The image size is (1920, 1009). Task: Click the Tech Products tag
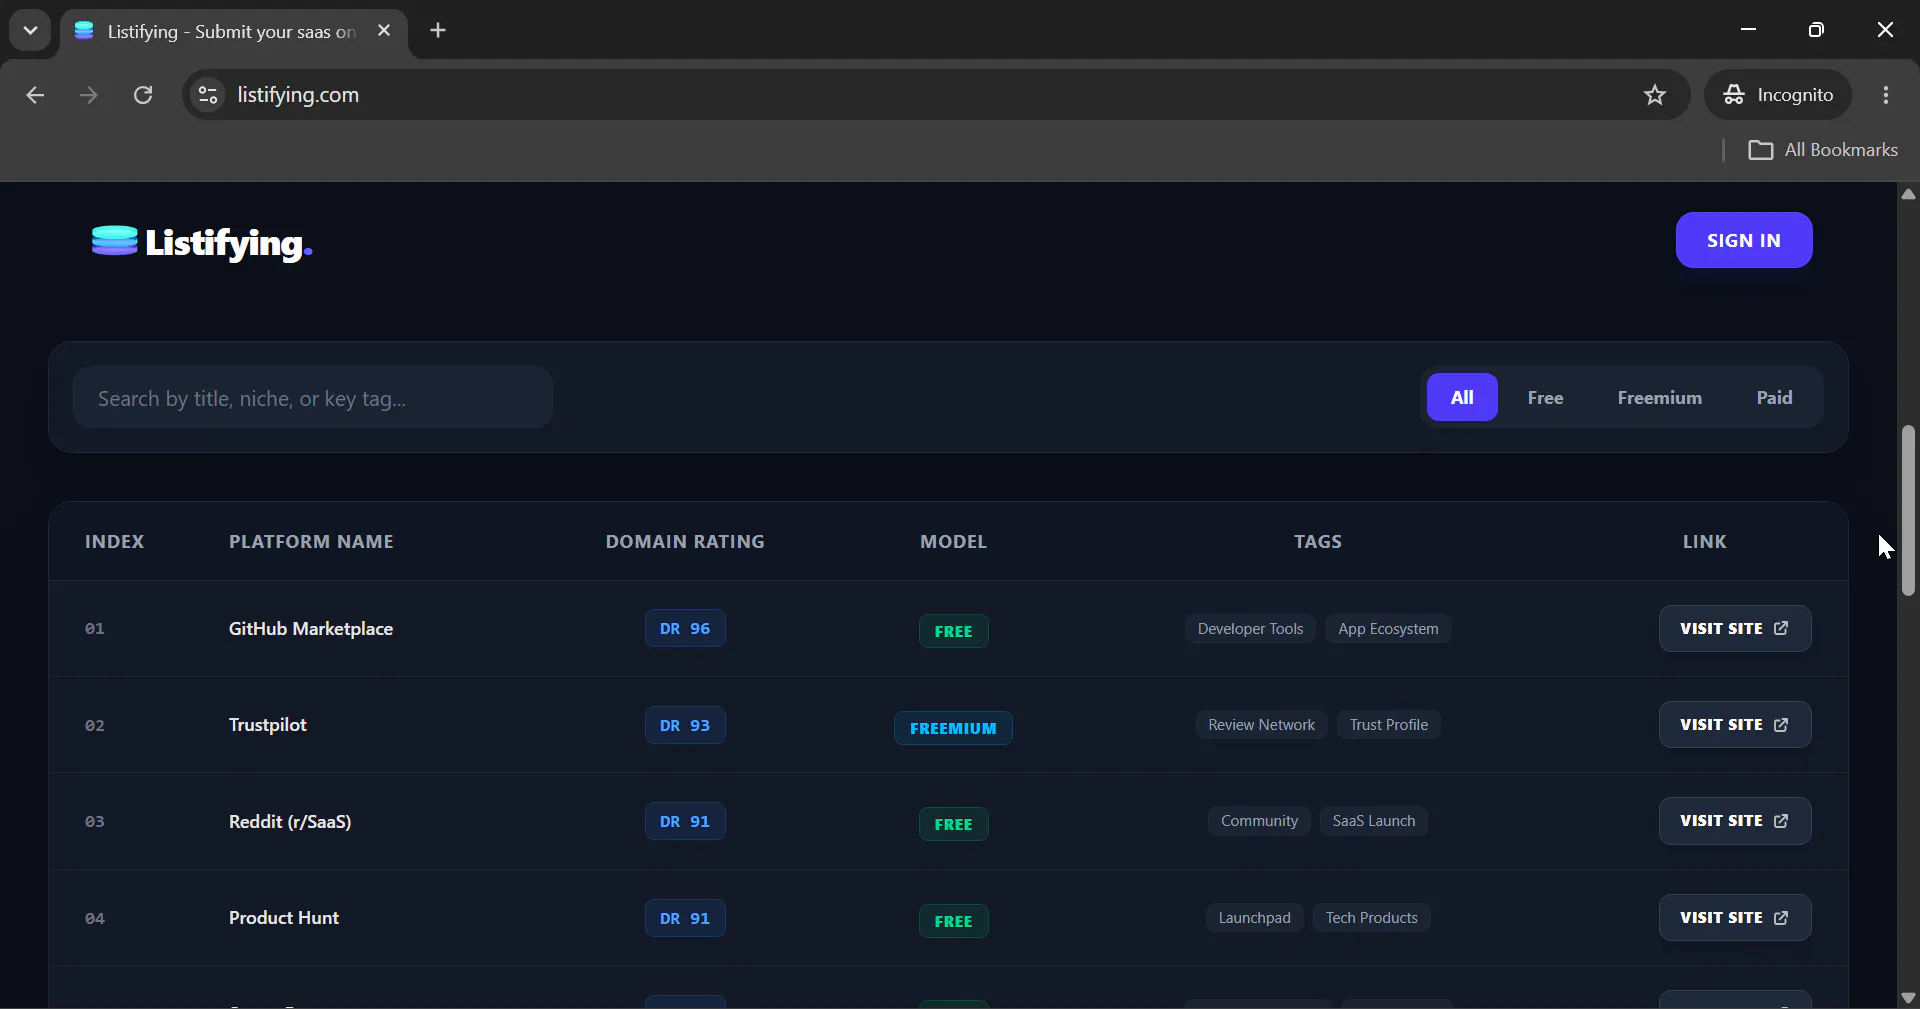pyautogui.click(x=1372, y=918)
